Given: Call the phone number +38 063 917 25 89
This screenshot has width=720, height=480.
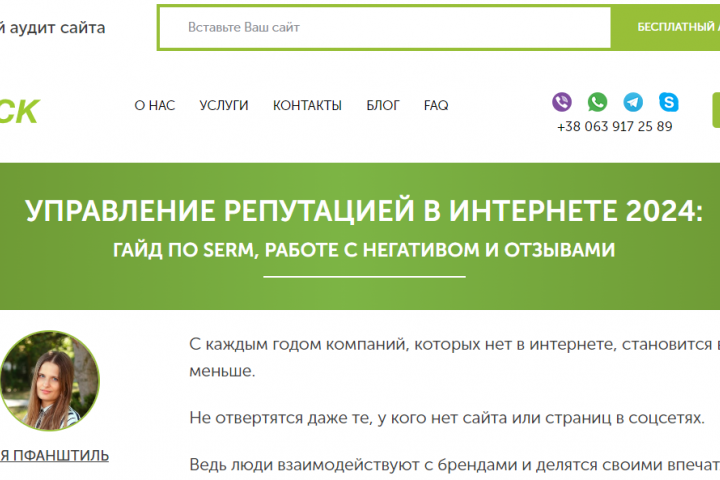Looking at the screenshot, I should (x=614, y=126).
